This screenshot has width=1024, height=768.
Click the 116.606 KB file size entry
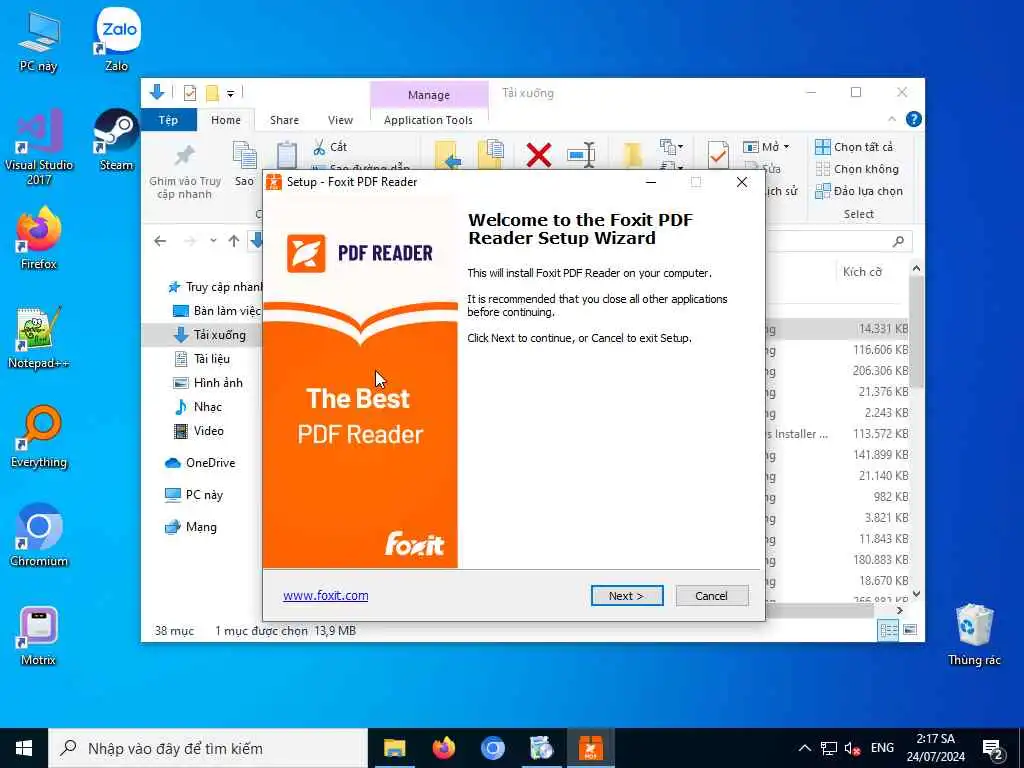coord(880,350)
